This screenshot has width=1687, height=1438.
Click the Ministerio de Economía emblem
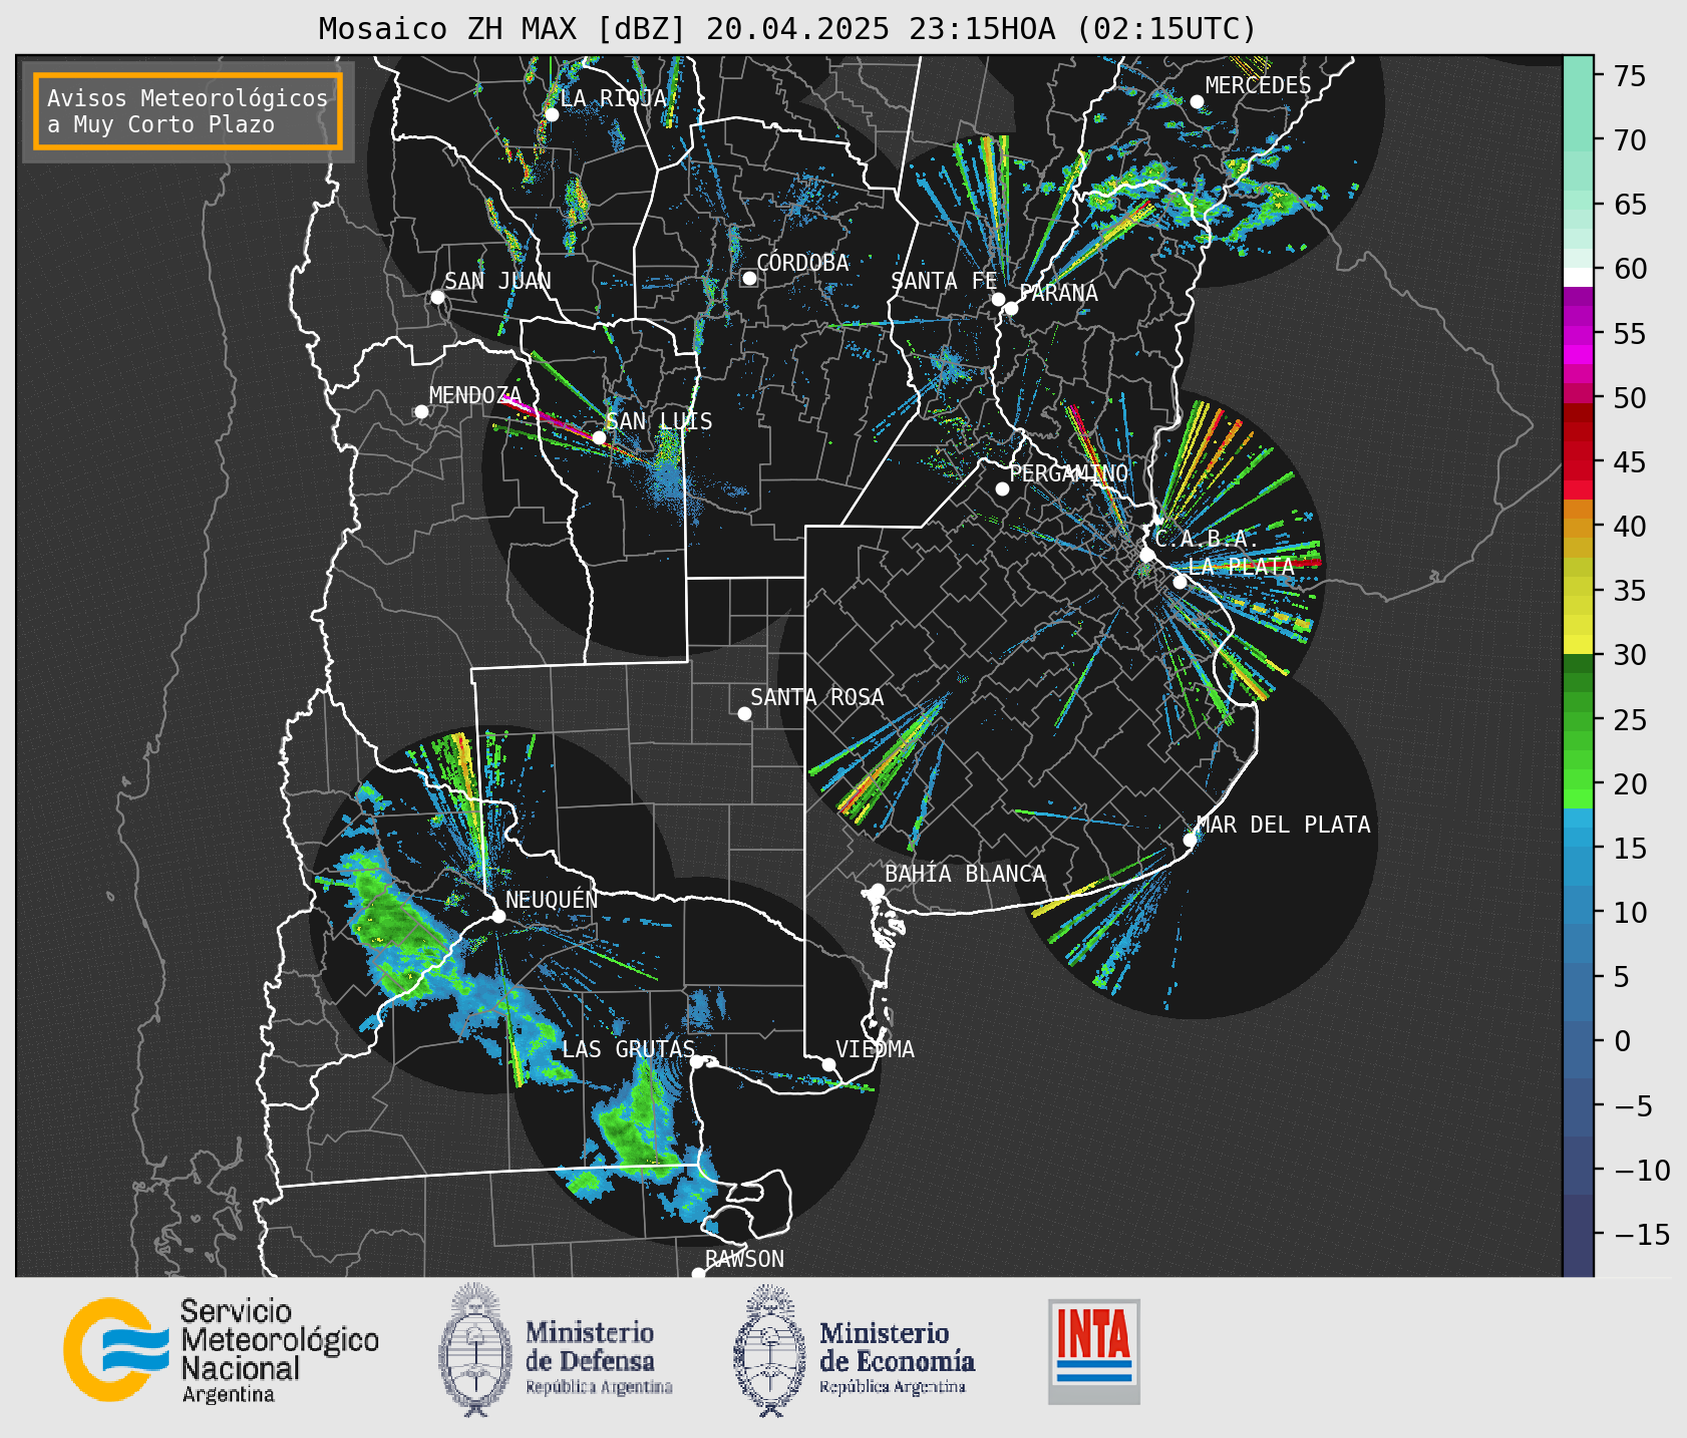769,1350
